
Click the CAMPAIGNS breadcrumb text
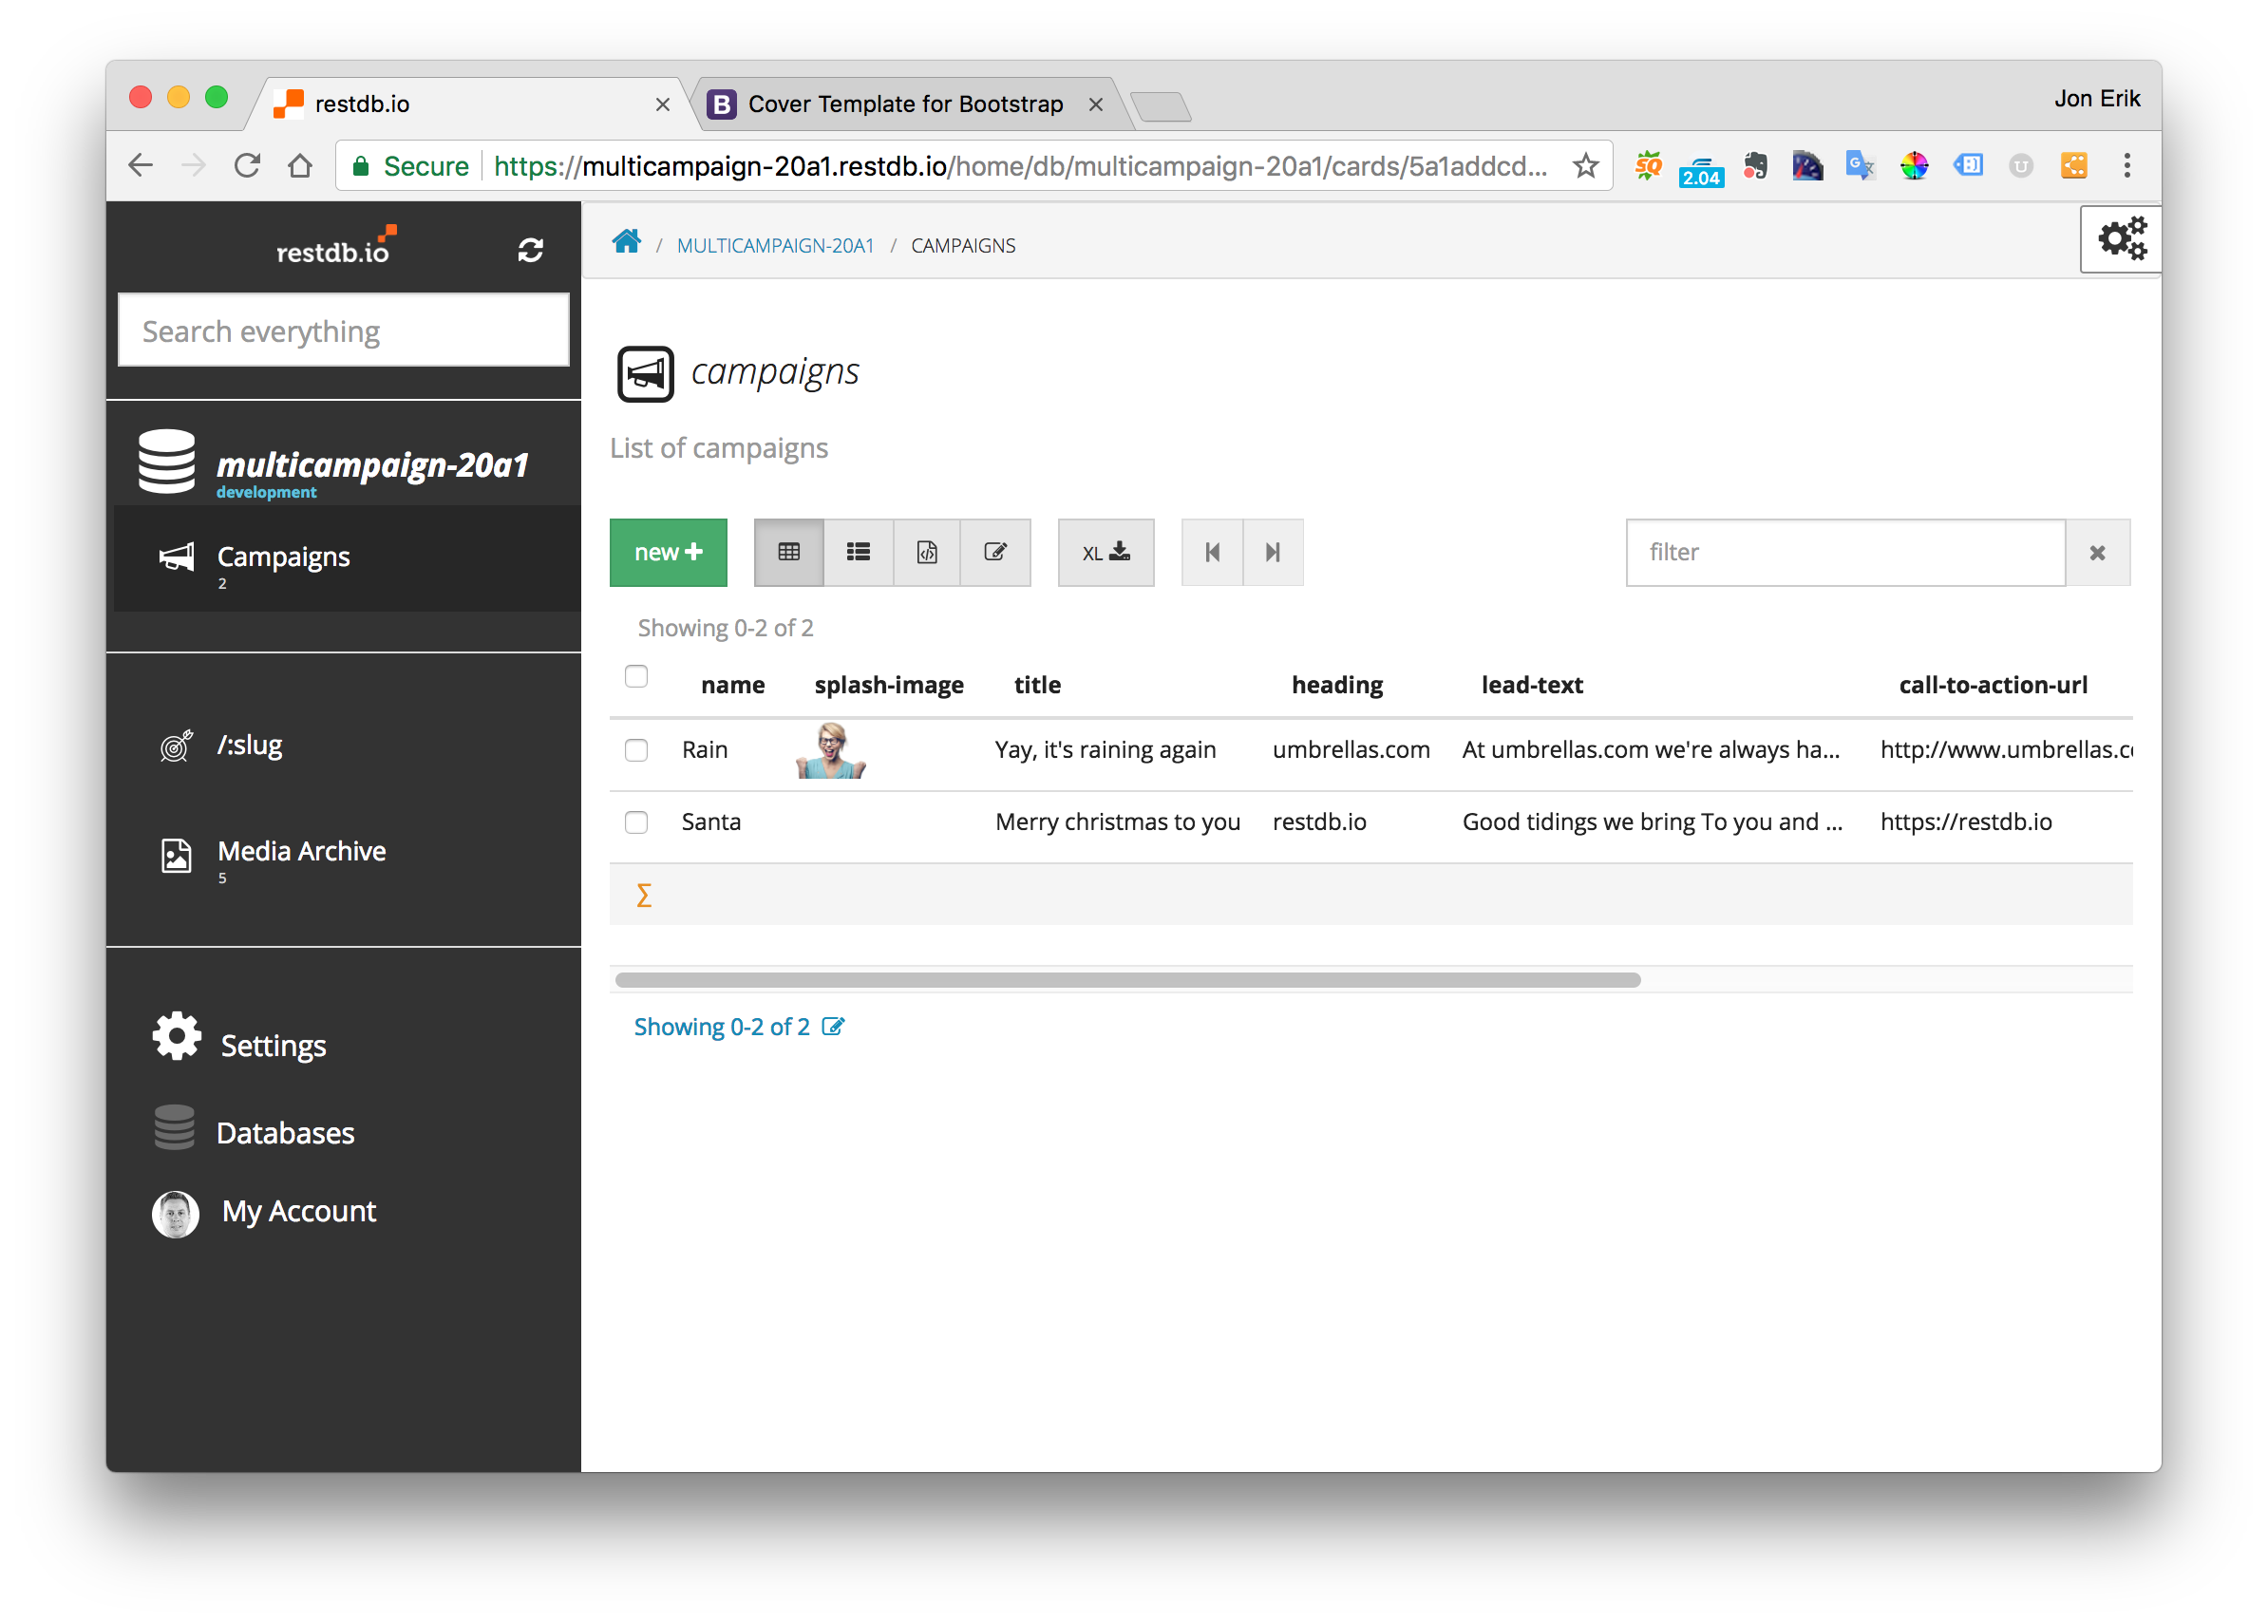tap(962, 246)
